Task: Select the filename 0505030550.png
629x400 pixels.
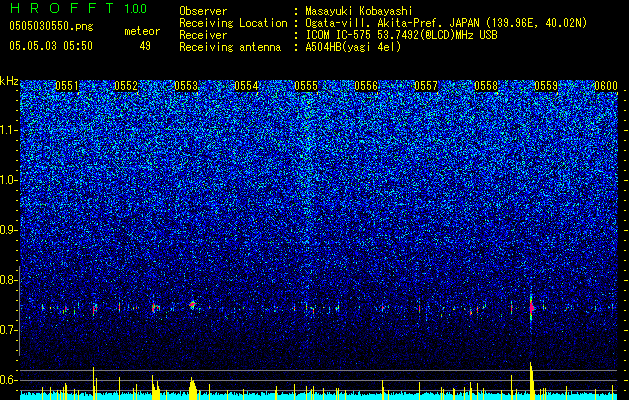Action: [51, 26]
